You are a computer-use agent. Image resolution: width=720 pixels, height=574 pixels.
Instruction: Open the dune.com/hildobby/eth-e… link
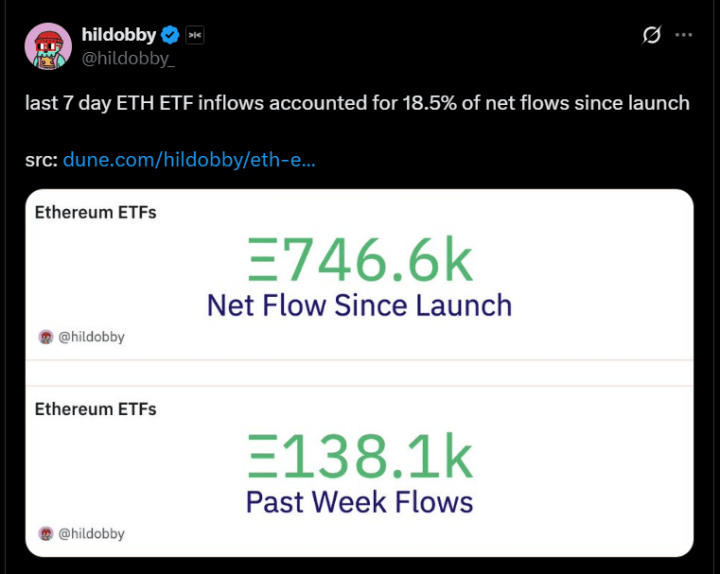pos(189,160)
